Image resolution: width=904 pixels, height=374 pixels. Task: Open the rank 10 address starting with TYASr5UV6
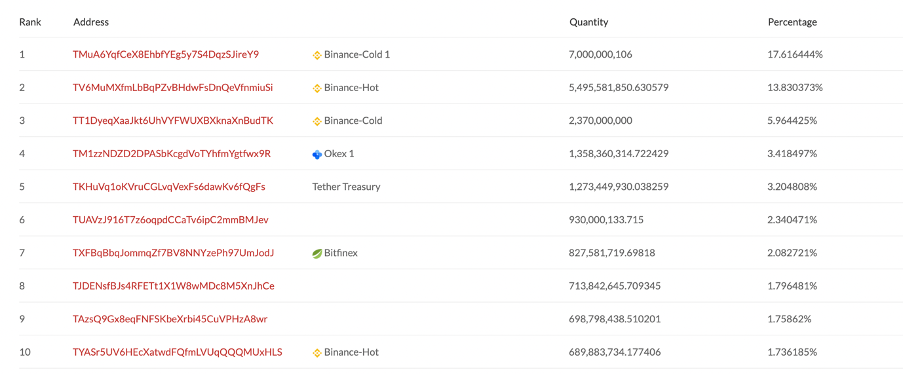tap(178, 352)
